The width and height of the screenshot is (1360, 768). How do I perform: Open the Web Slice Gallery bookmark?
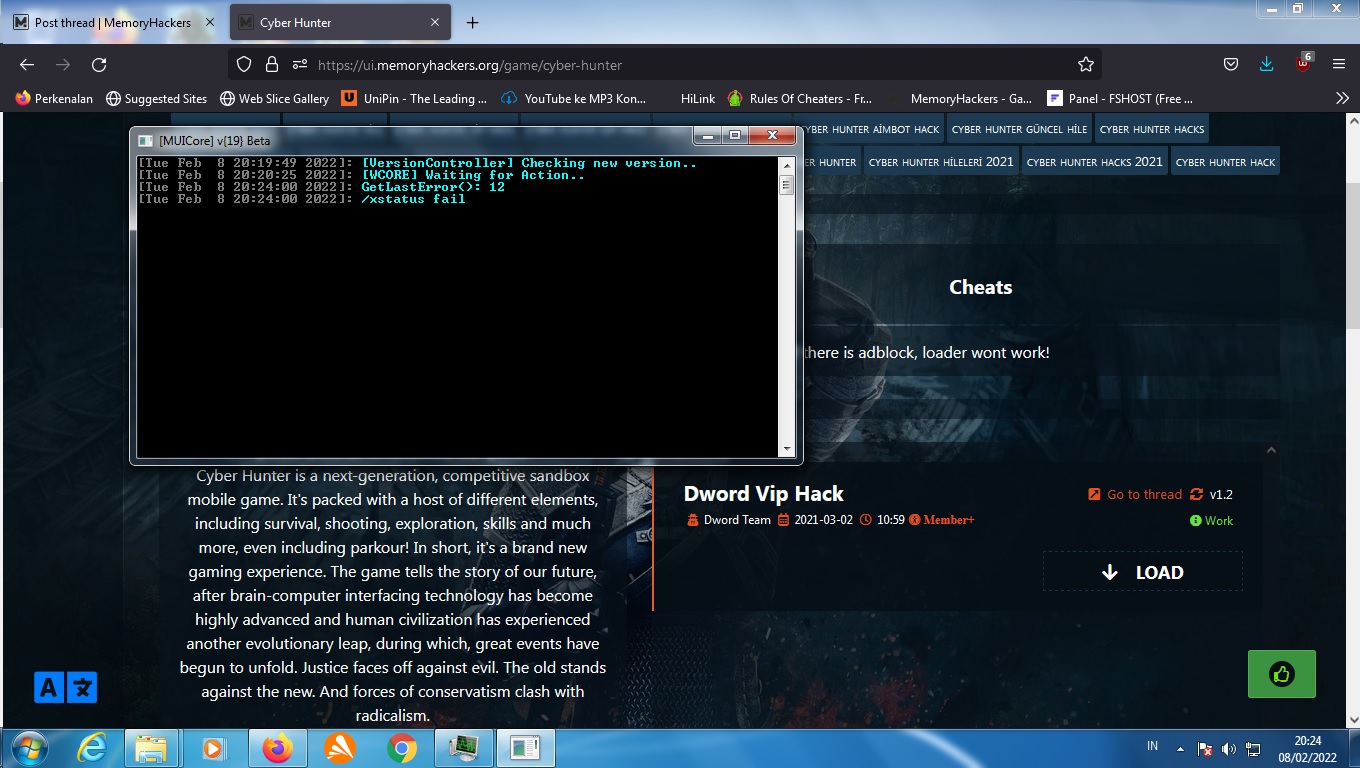point(274,98)
